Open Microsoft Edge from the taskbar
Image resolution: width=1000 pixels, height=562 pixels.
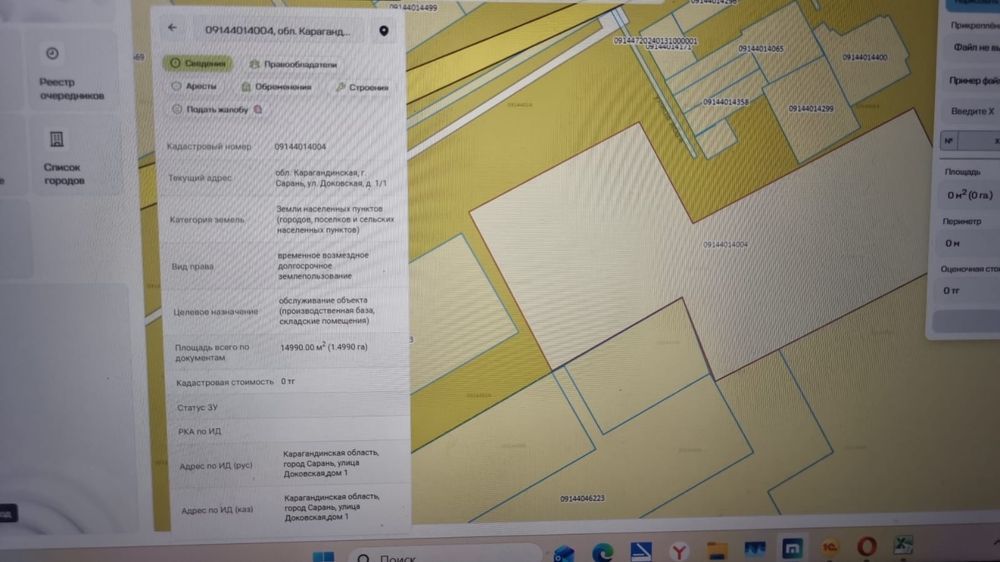point(601,552)
